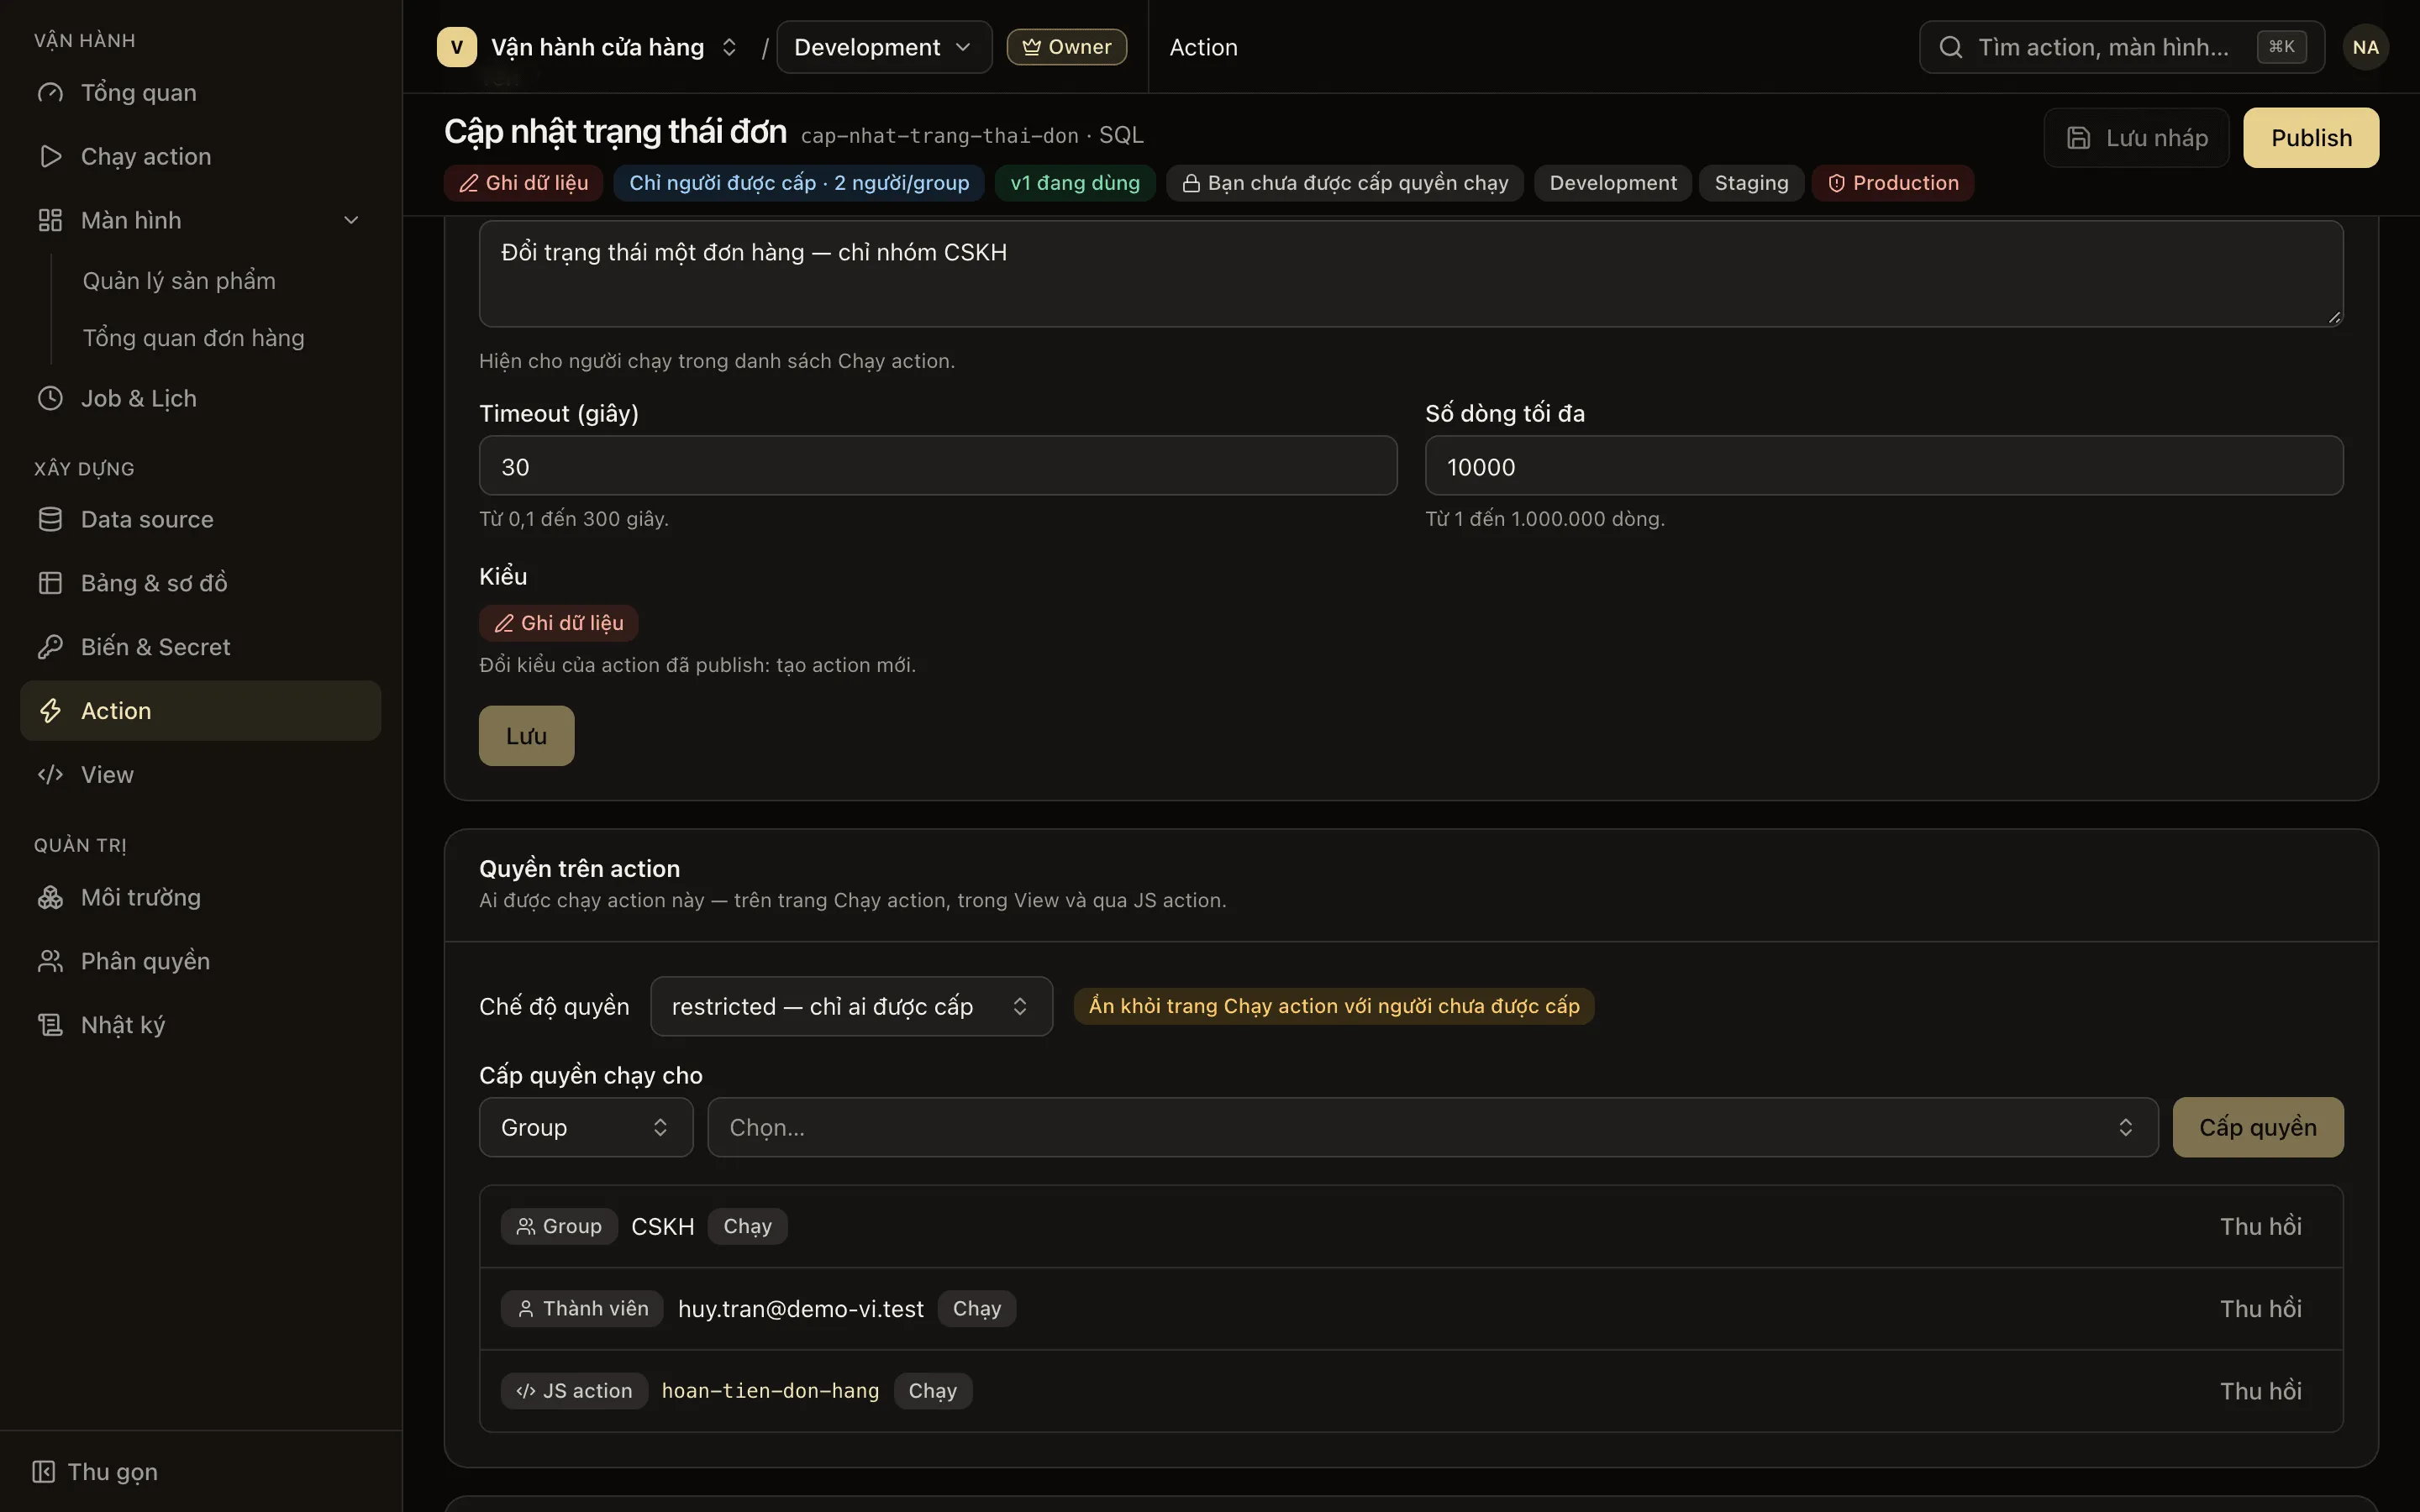
Task: Click the description text area
Action: [1410, 273]
